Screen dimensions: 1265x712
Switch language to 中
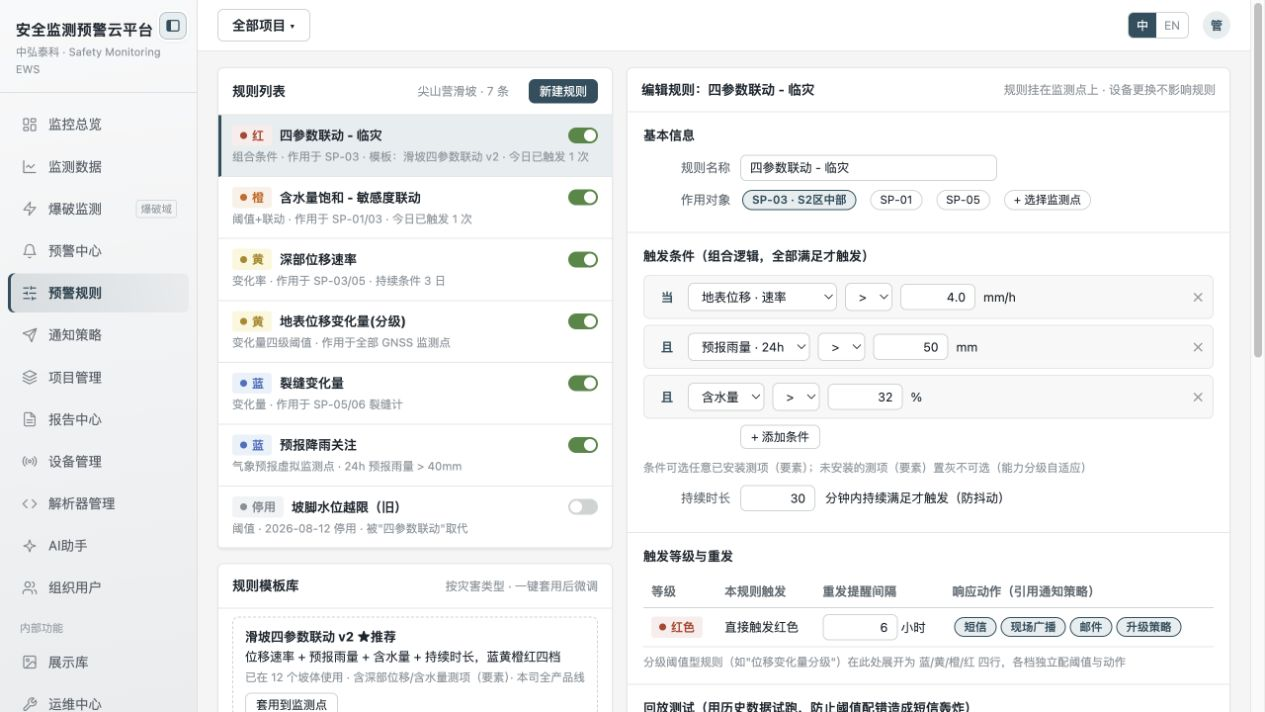tap(1142, 26)
